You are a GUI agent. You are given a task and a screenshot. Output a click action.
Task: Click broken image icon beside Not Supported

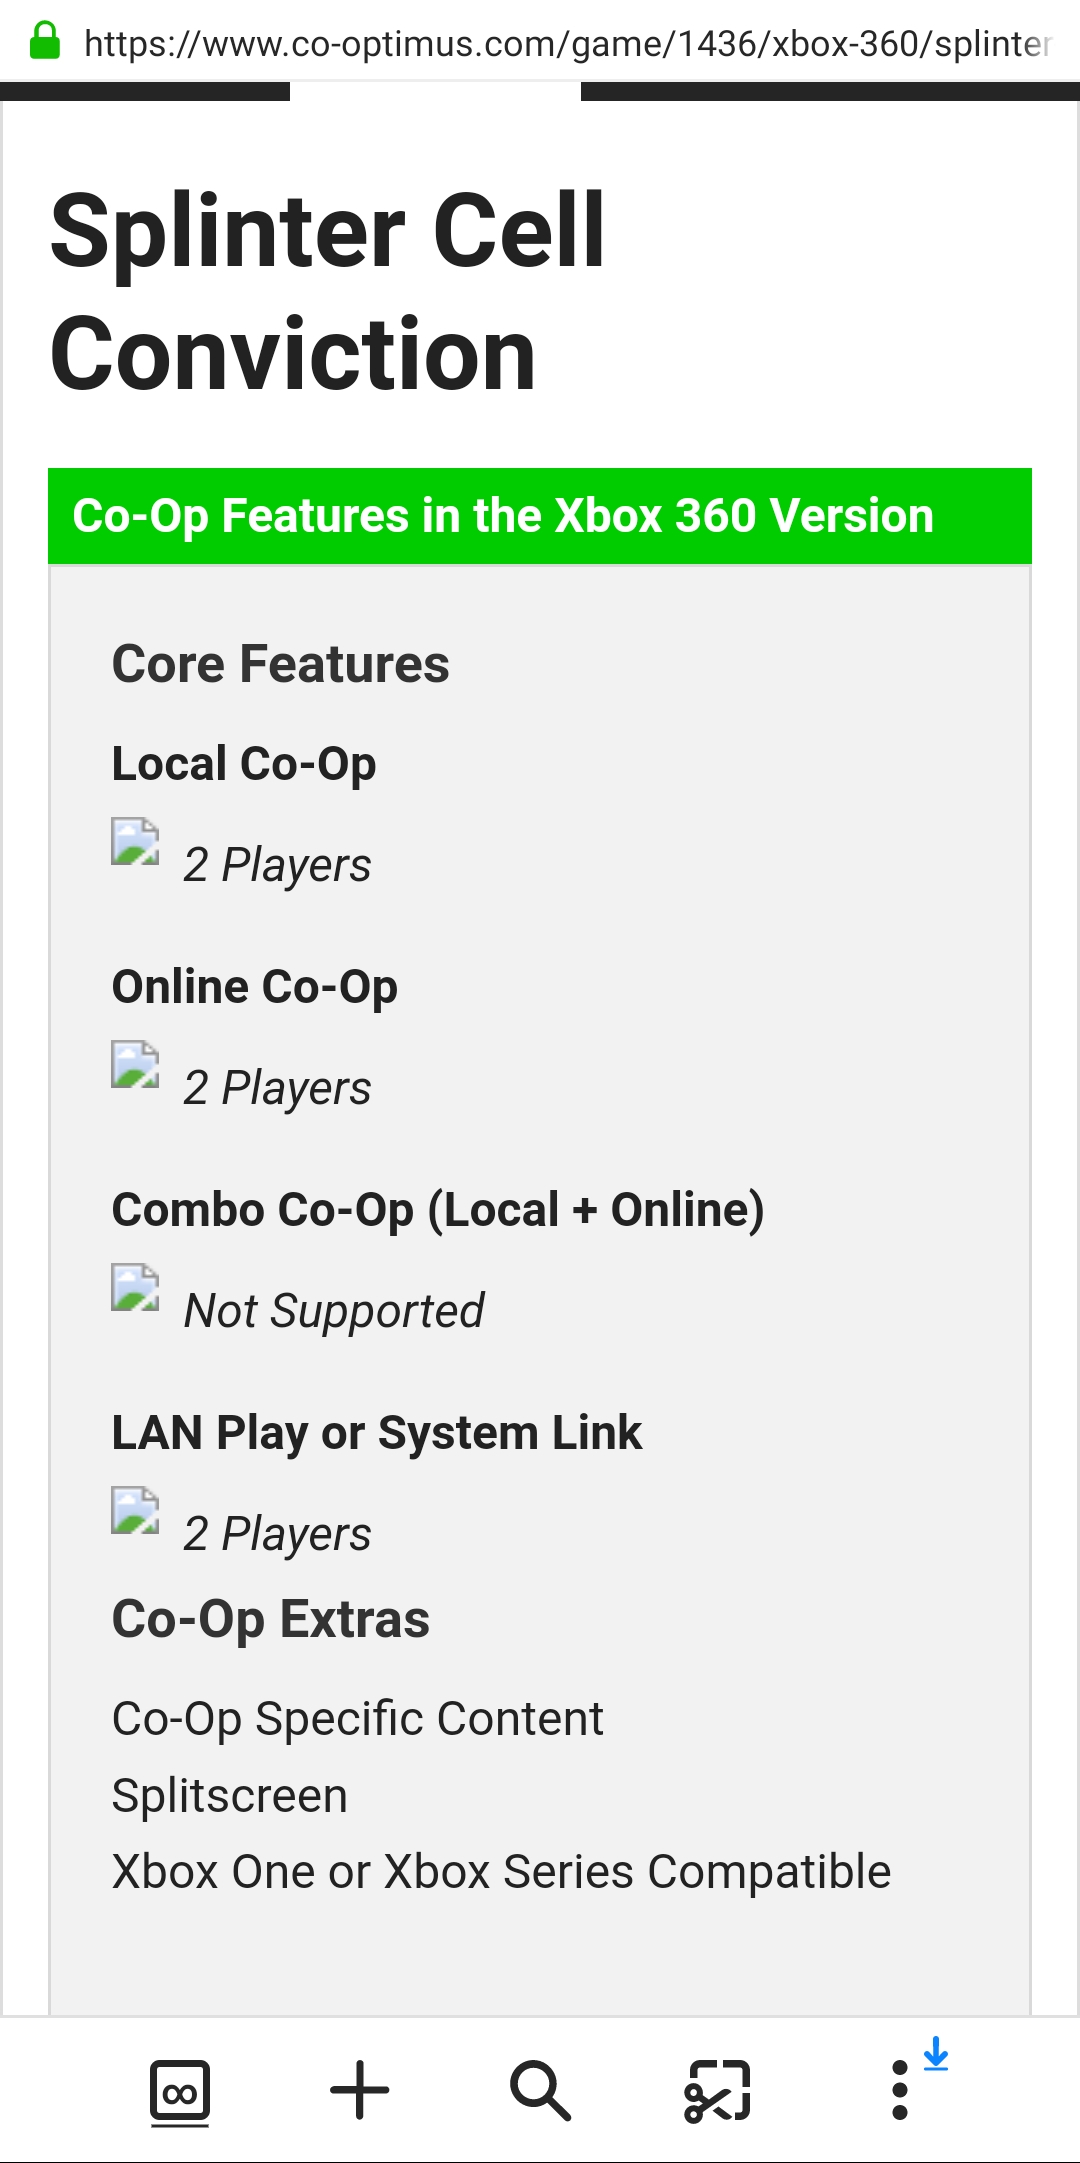(x=135, y=1287)
